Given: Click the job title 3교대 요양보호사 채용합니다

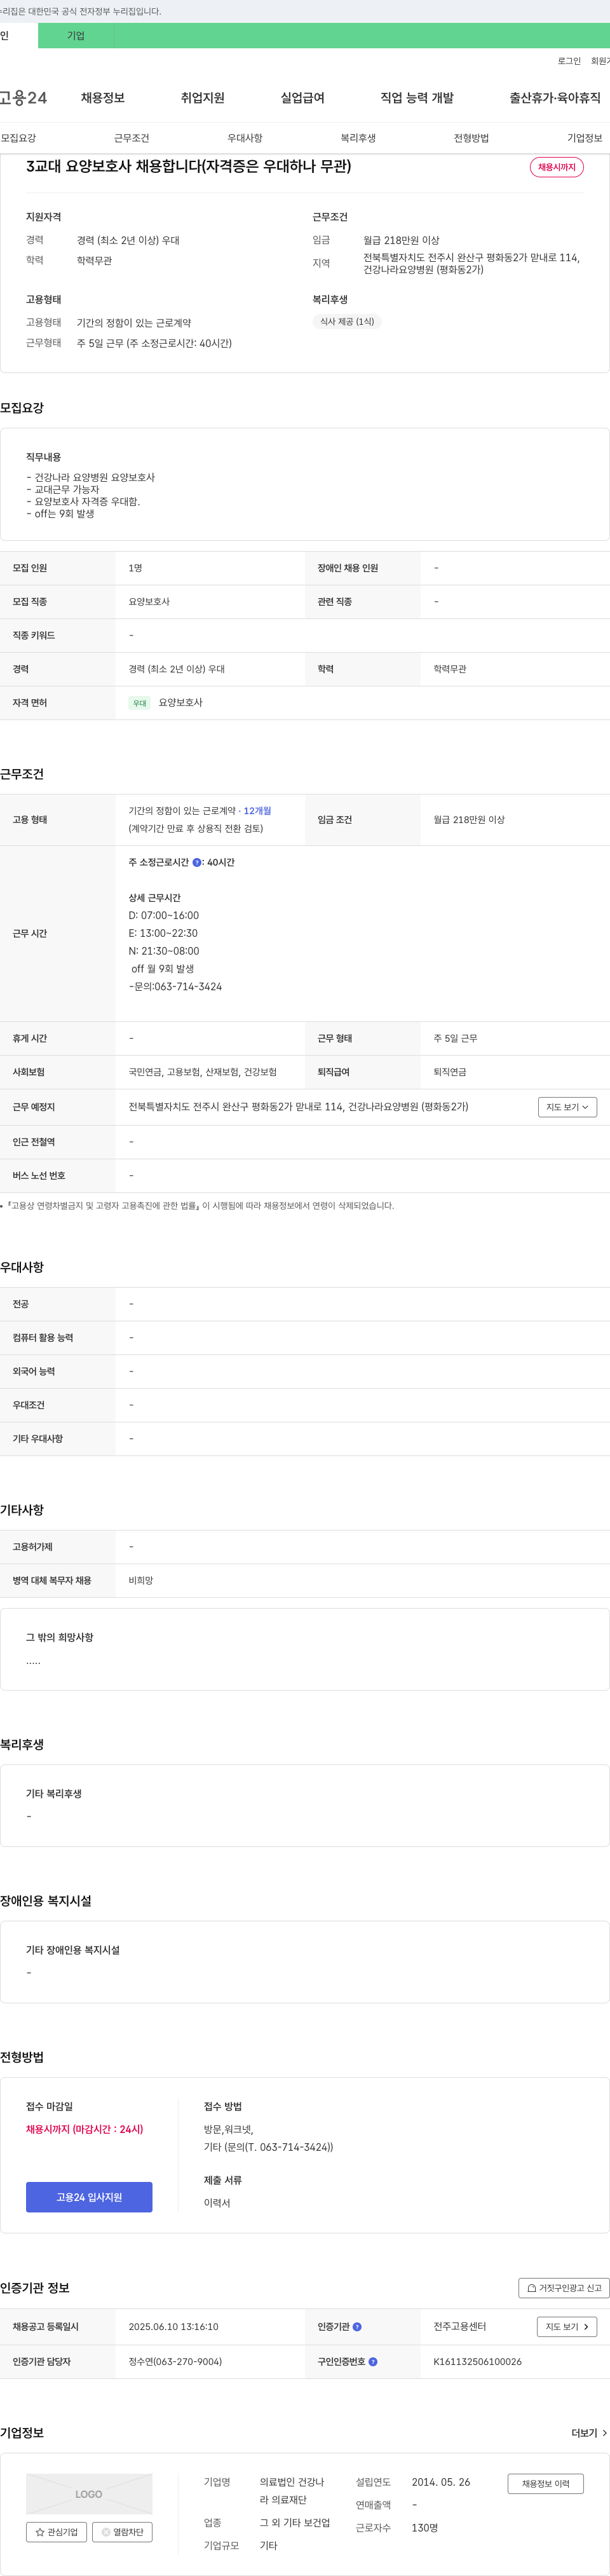Looking at the screenshot, I should (x=189, y=167).
